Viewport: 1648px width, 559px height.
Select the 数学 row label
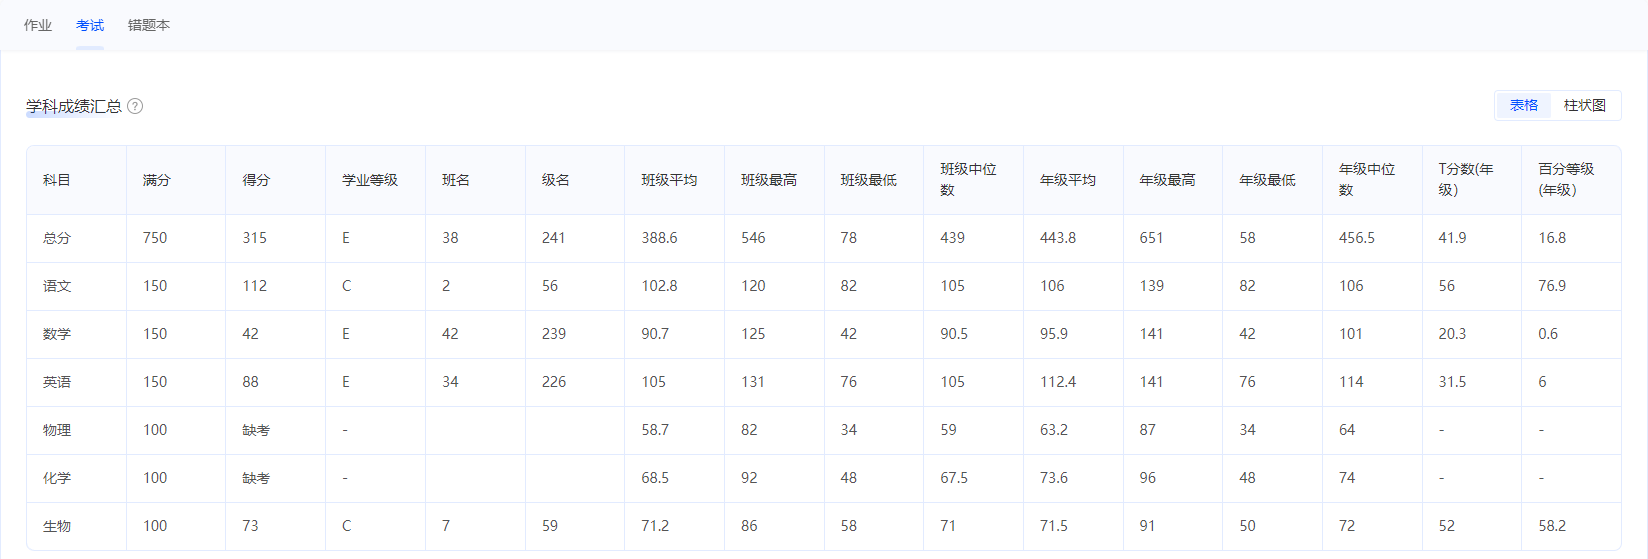pos(57,334)
